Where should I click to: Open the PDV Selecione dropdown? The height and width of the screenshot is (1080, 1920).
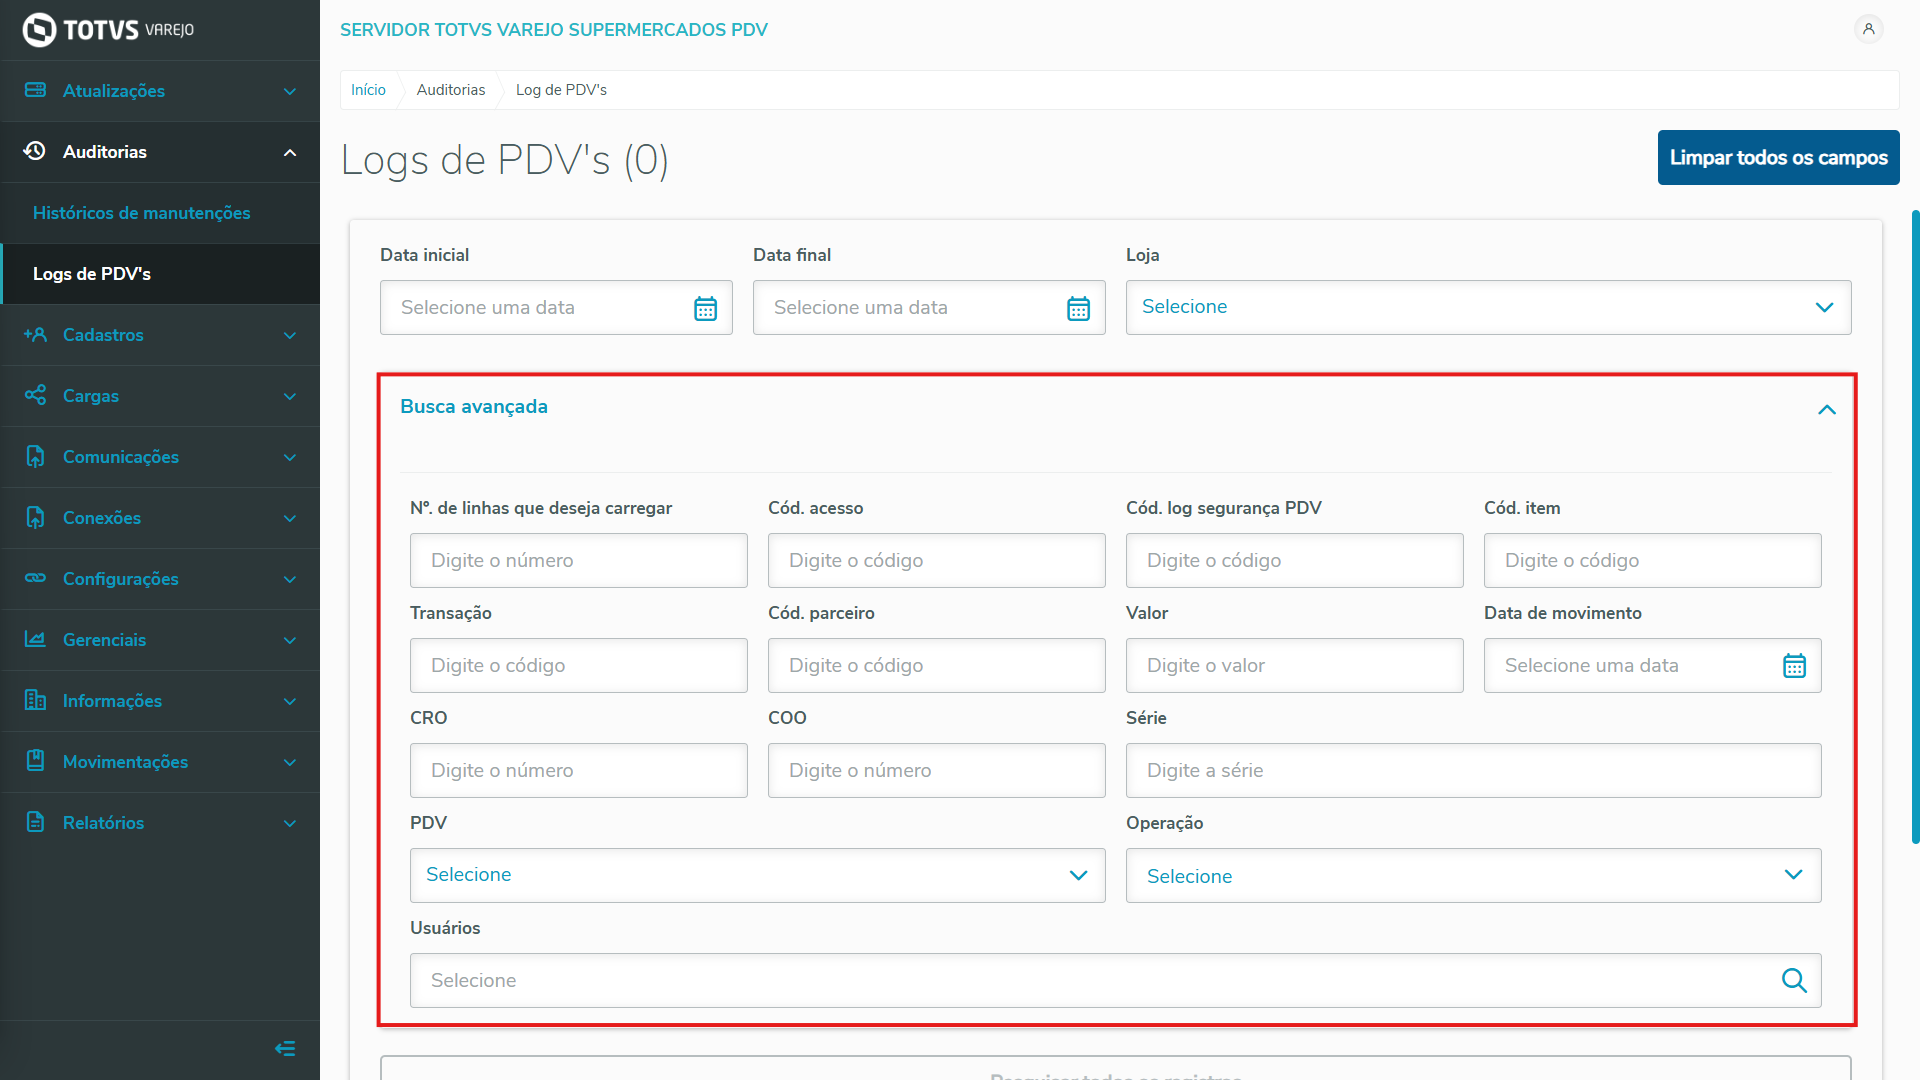pos(757,875)
